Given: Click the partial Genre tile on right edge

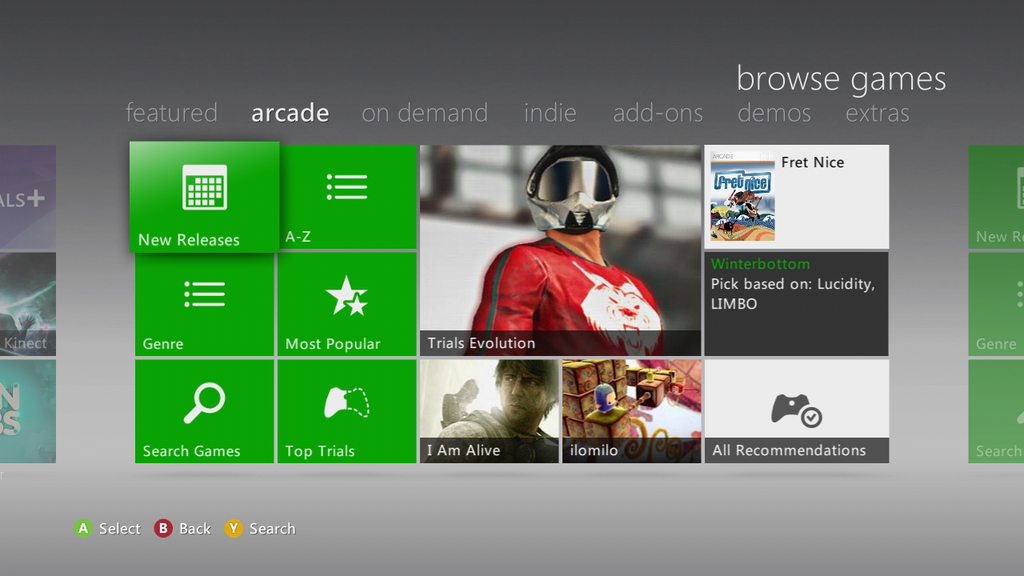Looking at the screenshot, I should 996,304.
